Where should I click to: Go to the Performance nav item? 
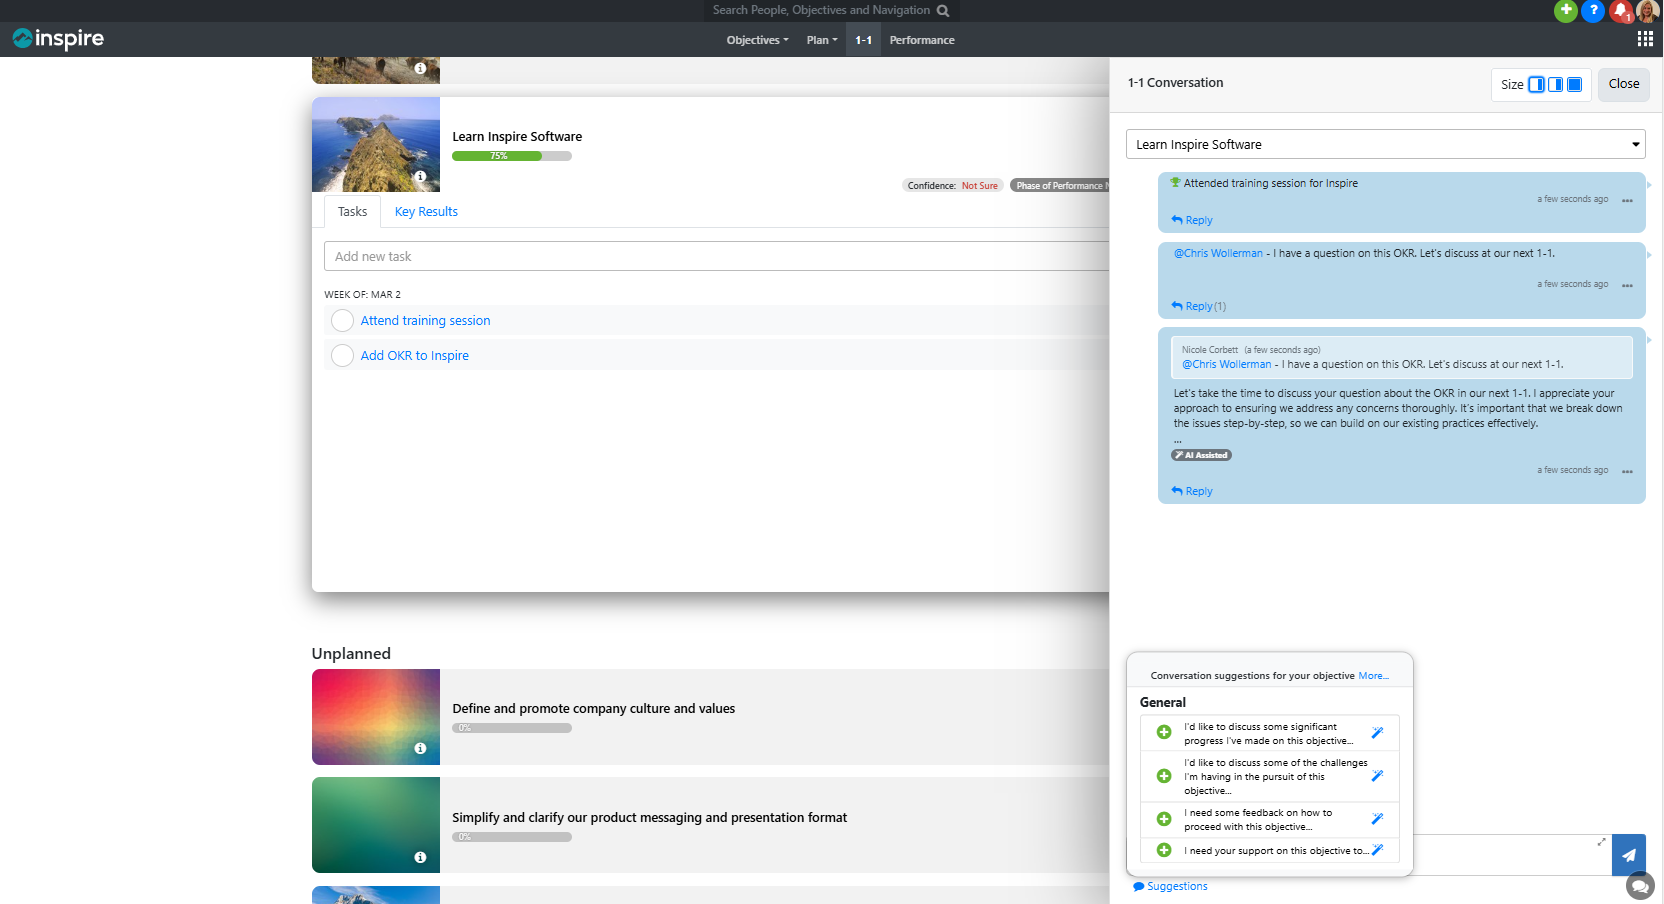click(922, 40)
